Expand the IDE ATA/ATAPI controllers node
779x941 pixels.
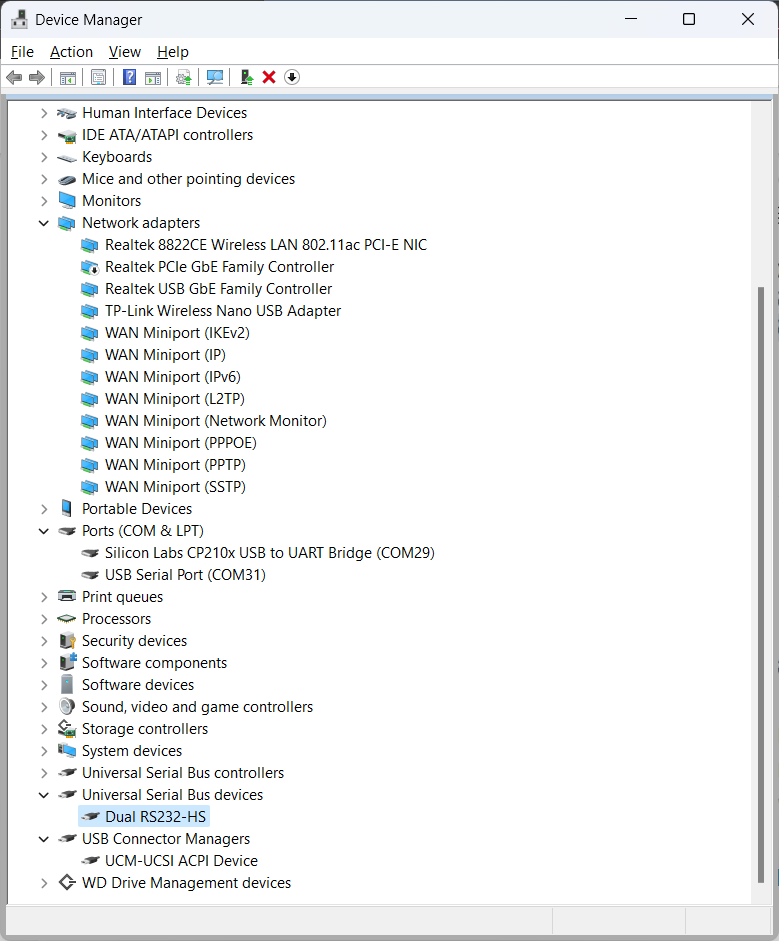(x=44, y=135)
